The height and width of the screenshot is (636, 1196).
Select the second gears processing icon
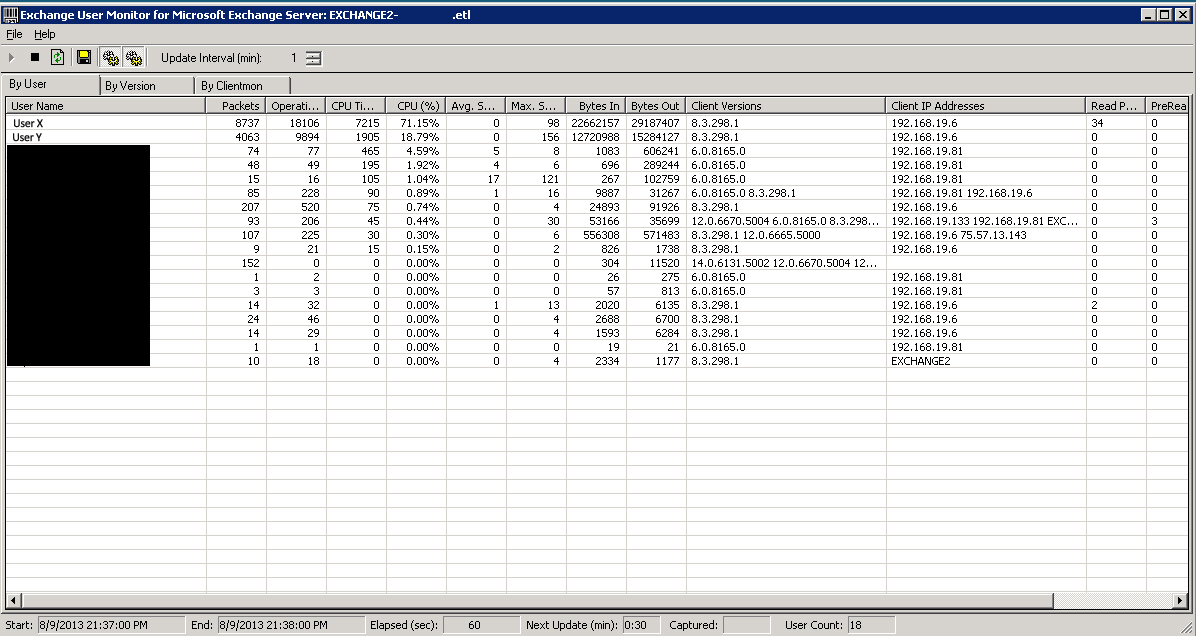tap(135, 57)
